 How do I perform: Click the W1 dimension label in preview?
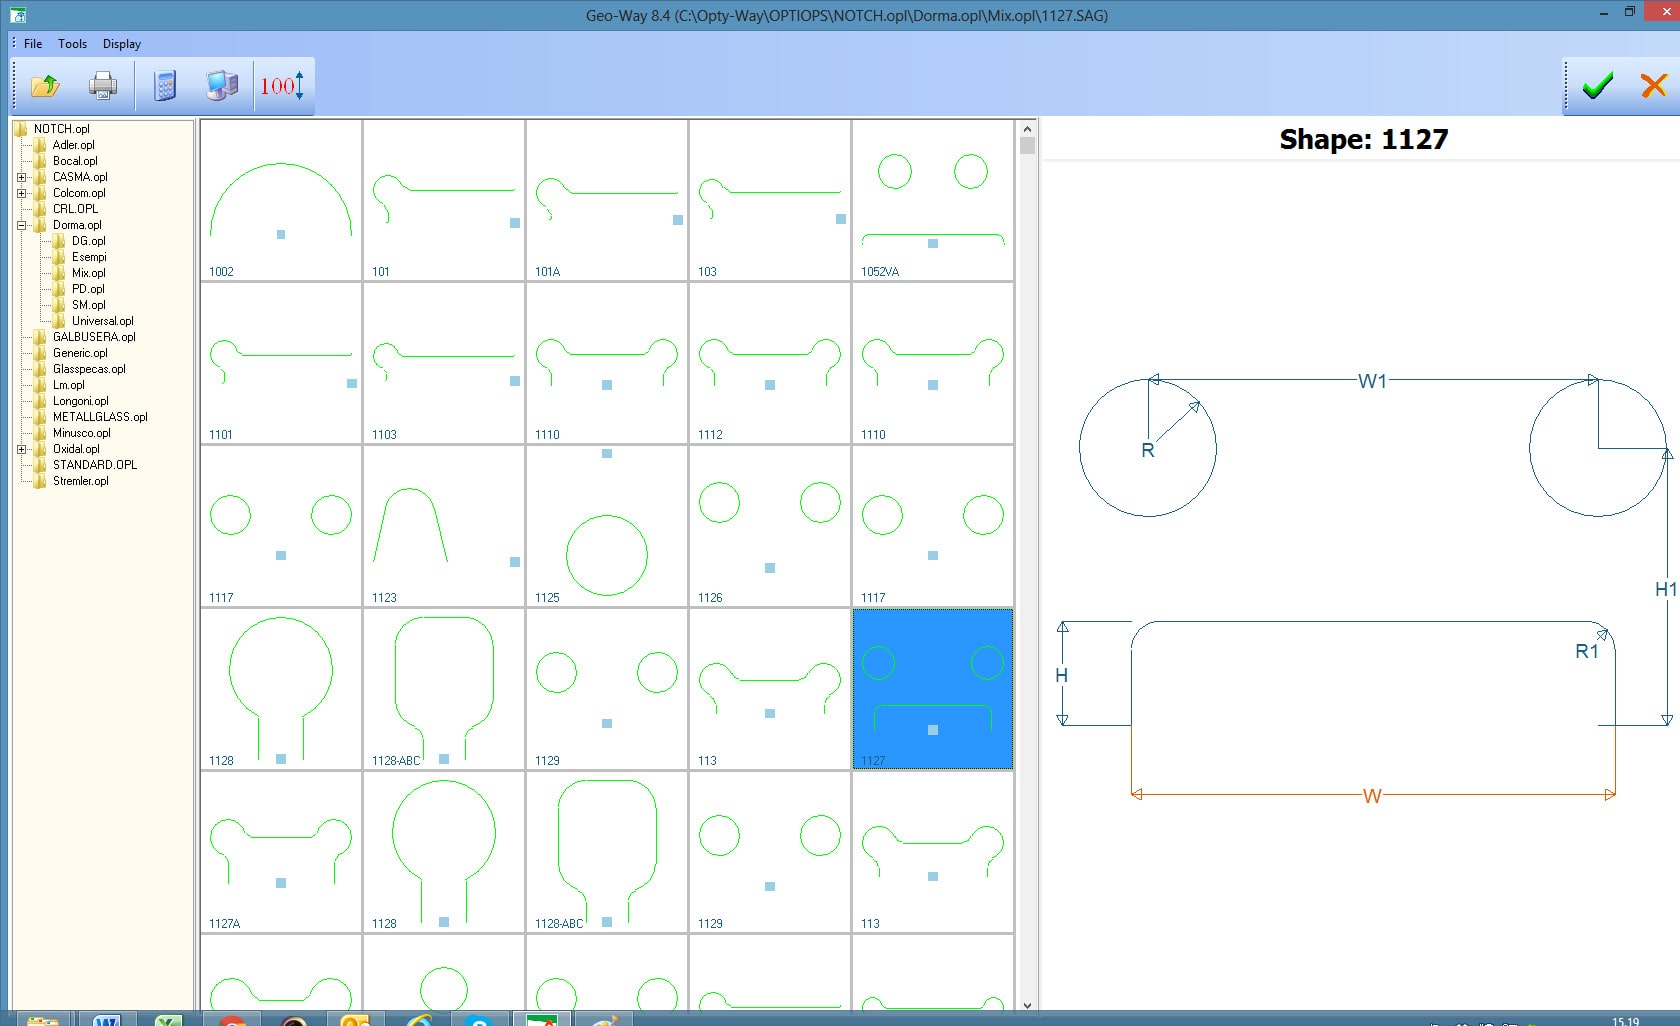pyautogui.click(x=1372, y=381)
